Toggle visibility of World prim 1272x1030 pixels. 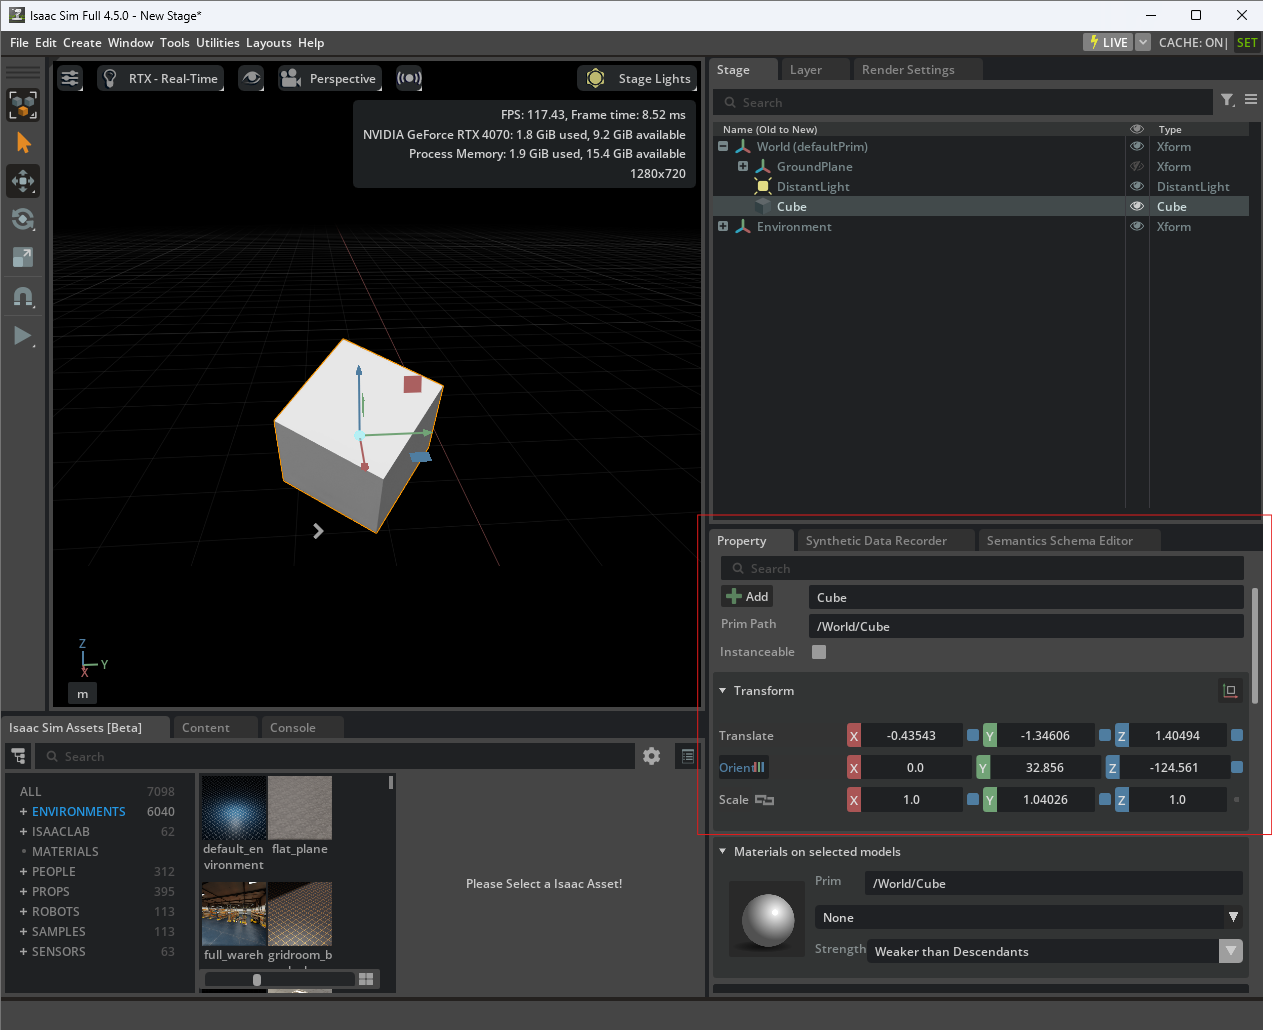pos(1137,146)
